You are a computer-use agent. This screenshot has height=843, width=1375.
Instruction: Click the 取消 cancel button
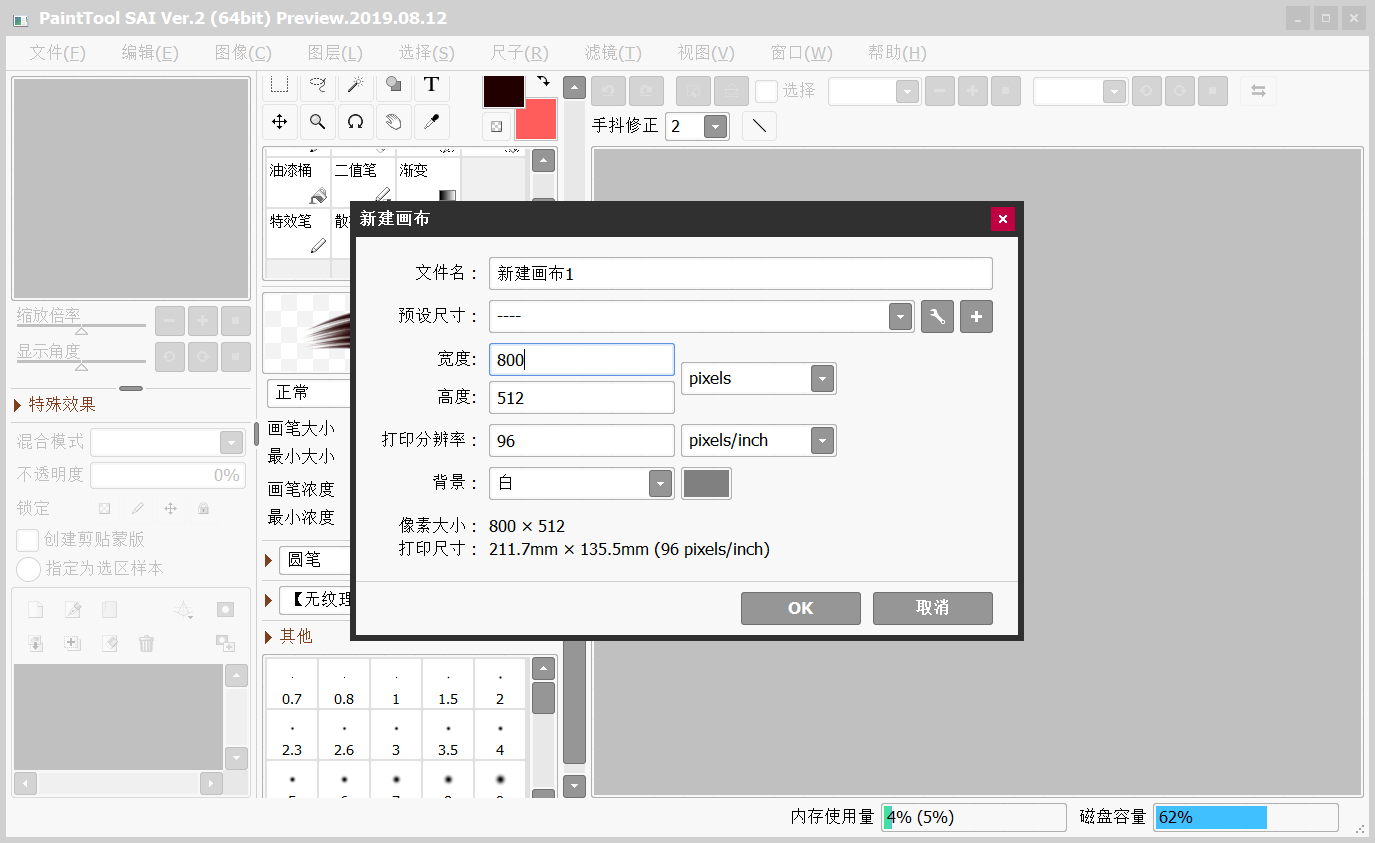tap(933, 608)
